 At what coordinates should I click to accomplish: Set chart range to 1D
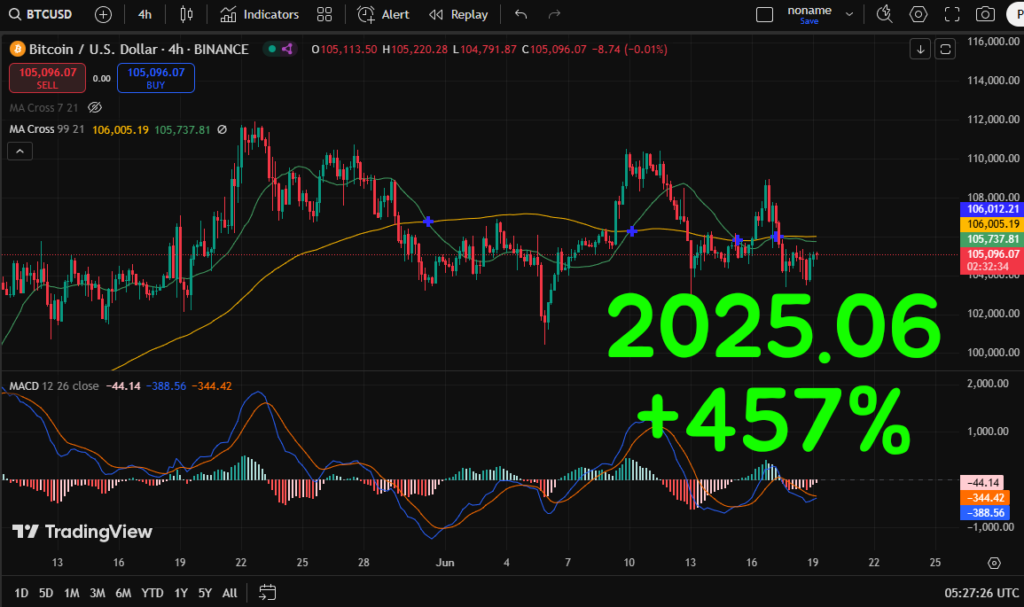22,593
